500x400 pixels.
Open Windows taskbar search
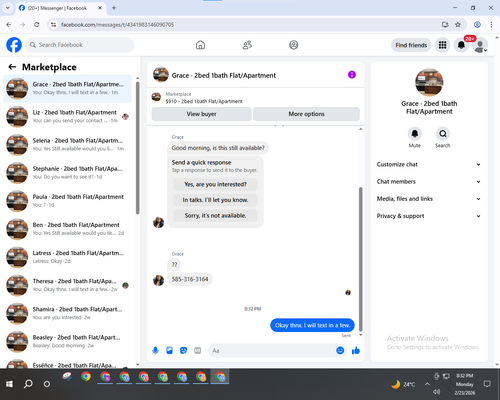(x=28, y=384)
